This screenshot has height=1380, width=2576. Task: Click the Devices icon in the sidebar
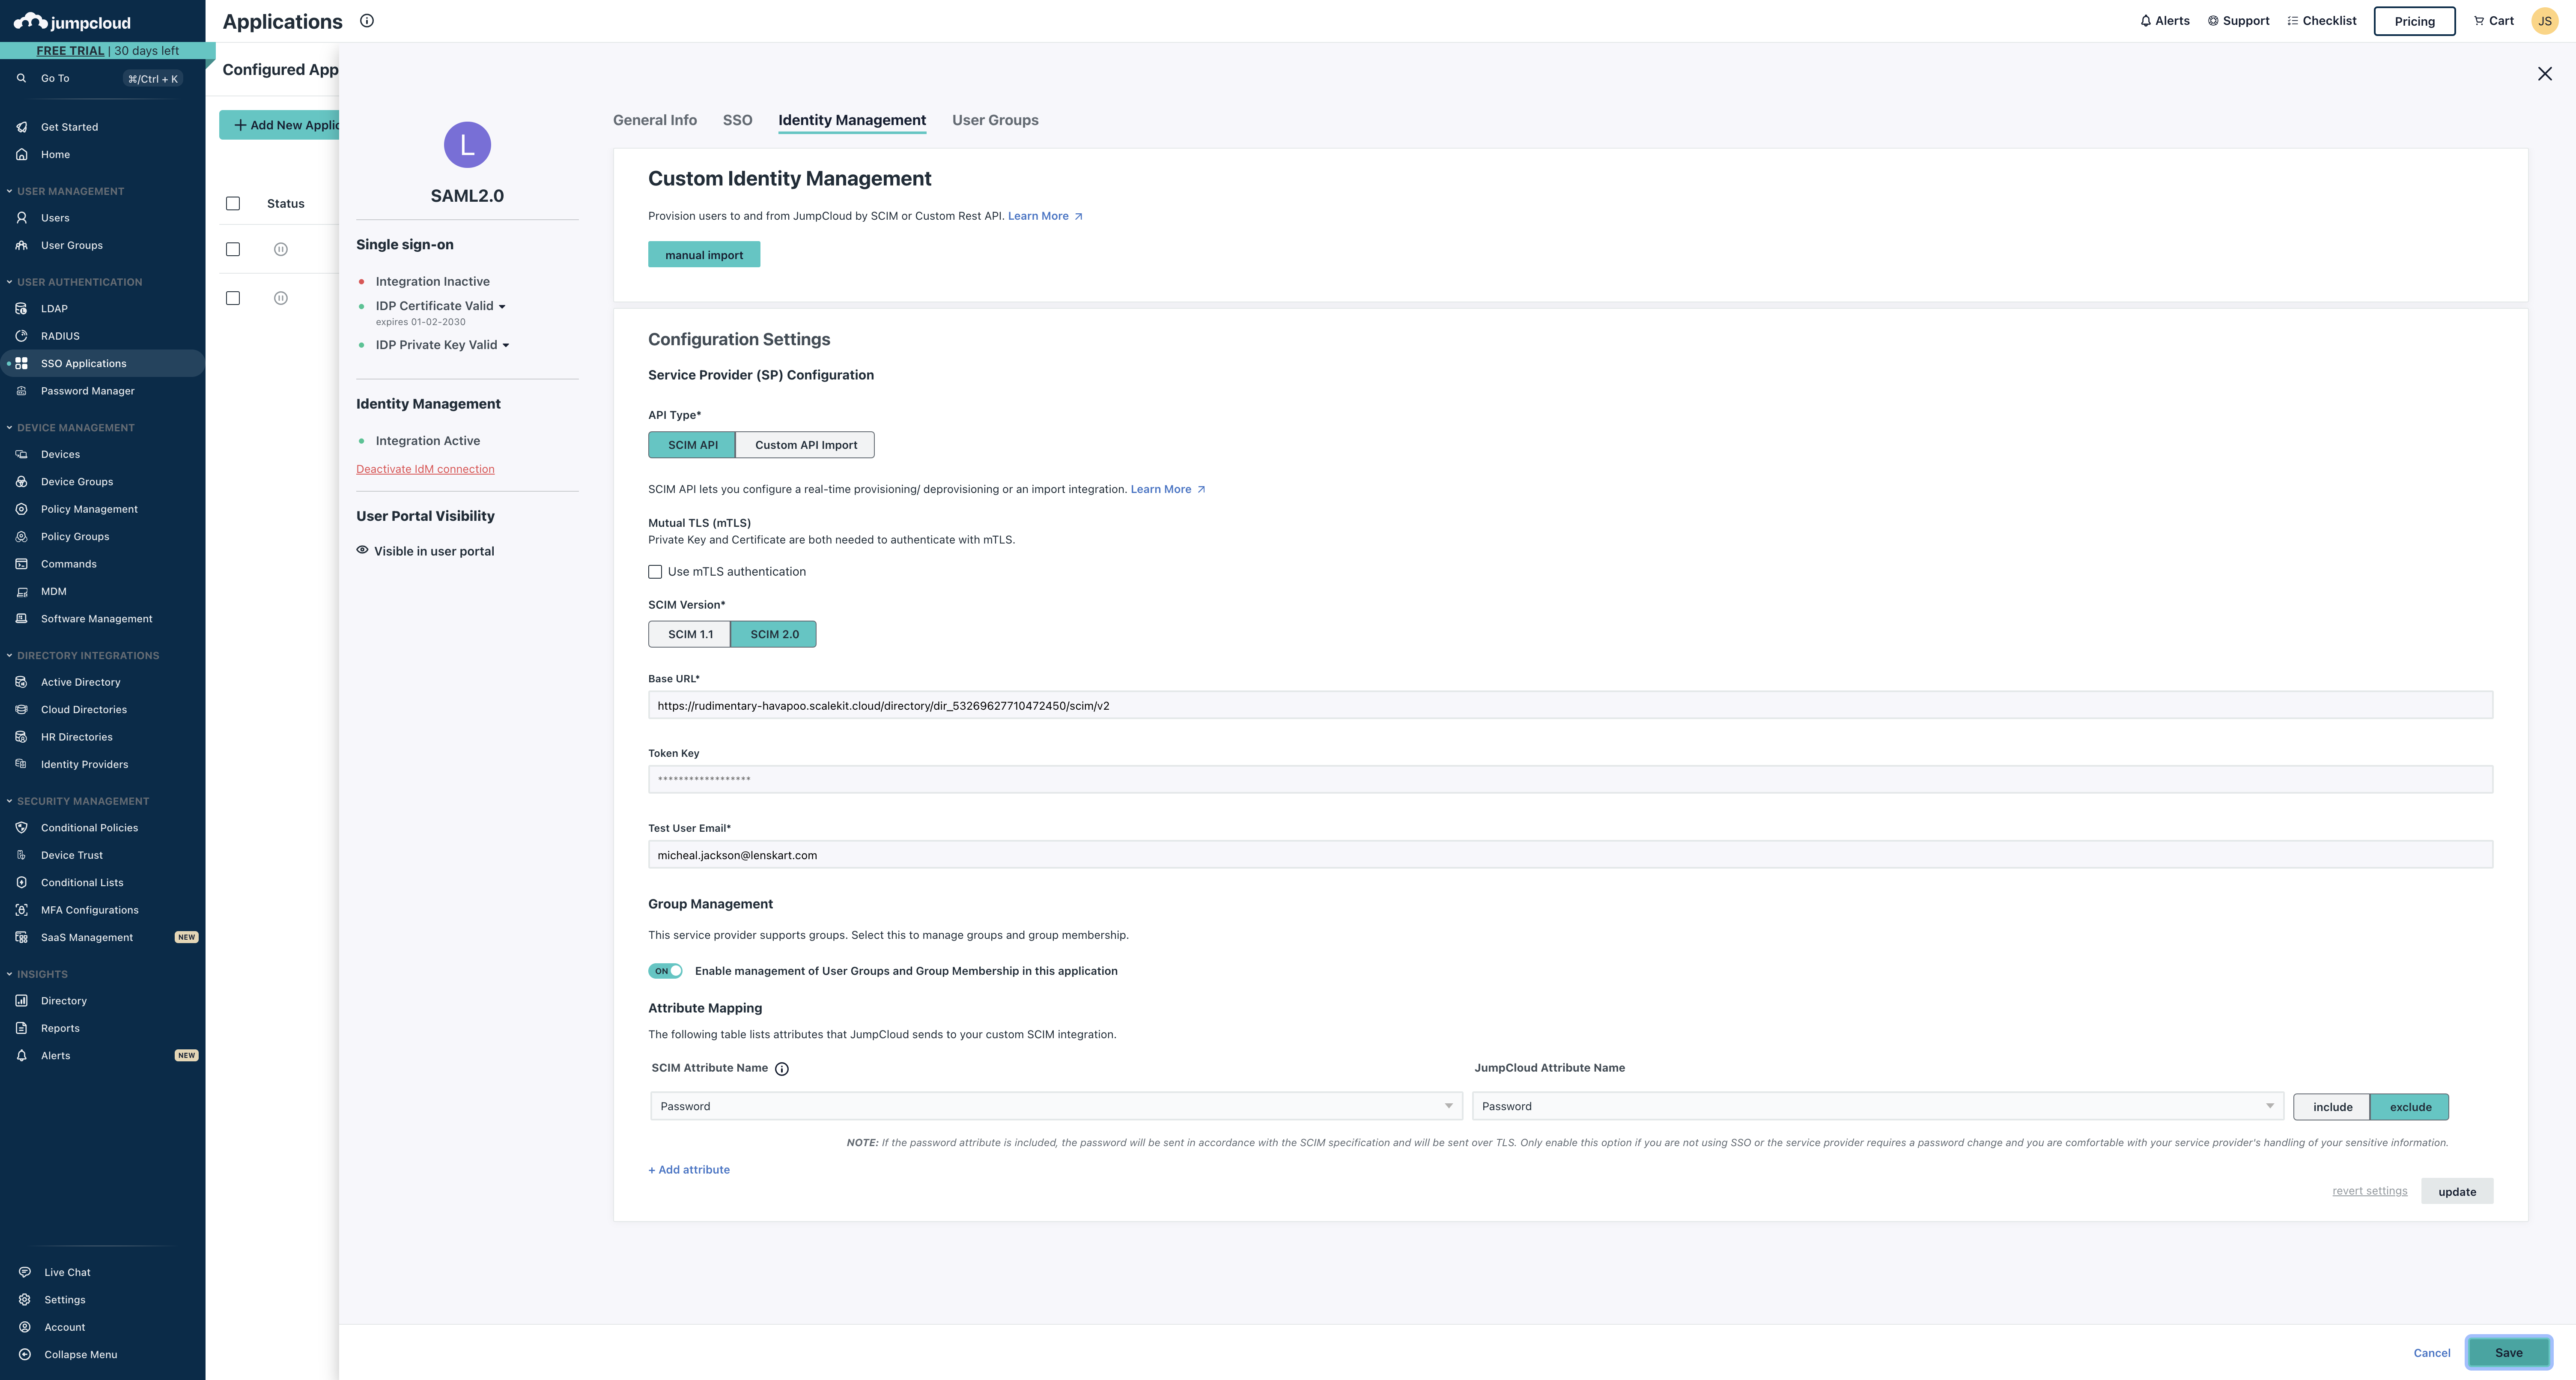coord(21,454)
